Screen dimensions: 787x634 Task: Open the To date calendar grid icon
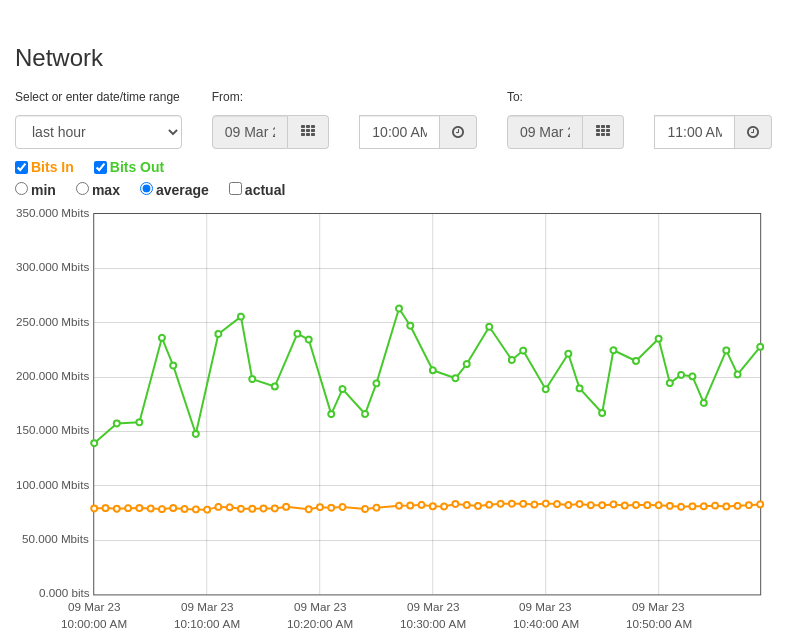(603, 132)
